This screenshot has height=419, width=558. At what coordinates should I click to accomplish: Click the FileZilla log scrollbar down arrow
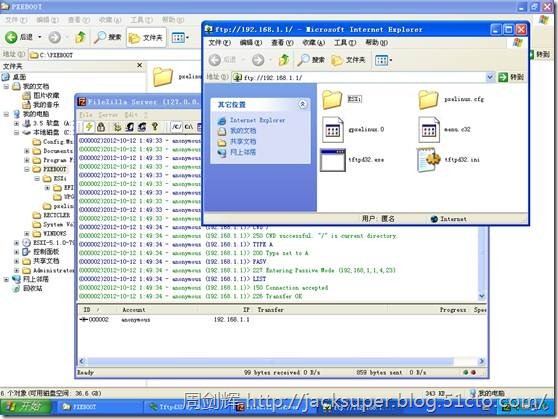481,296
